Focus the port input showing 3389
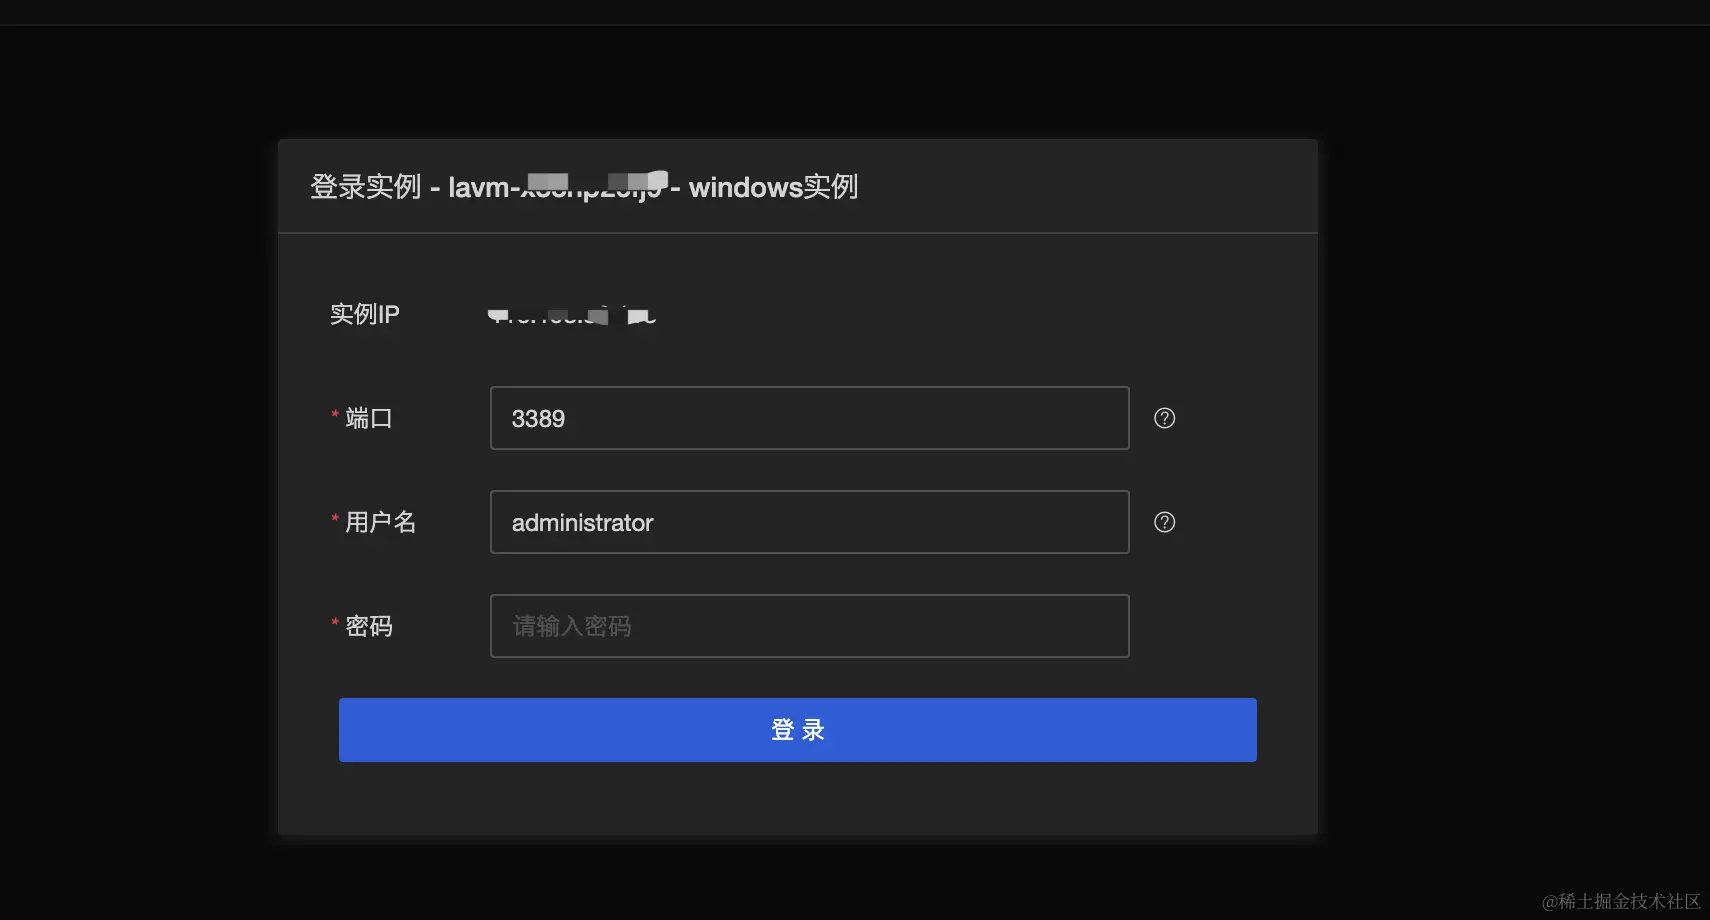The width and height of the screenshot is (1710, 920). 809,418
